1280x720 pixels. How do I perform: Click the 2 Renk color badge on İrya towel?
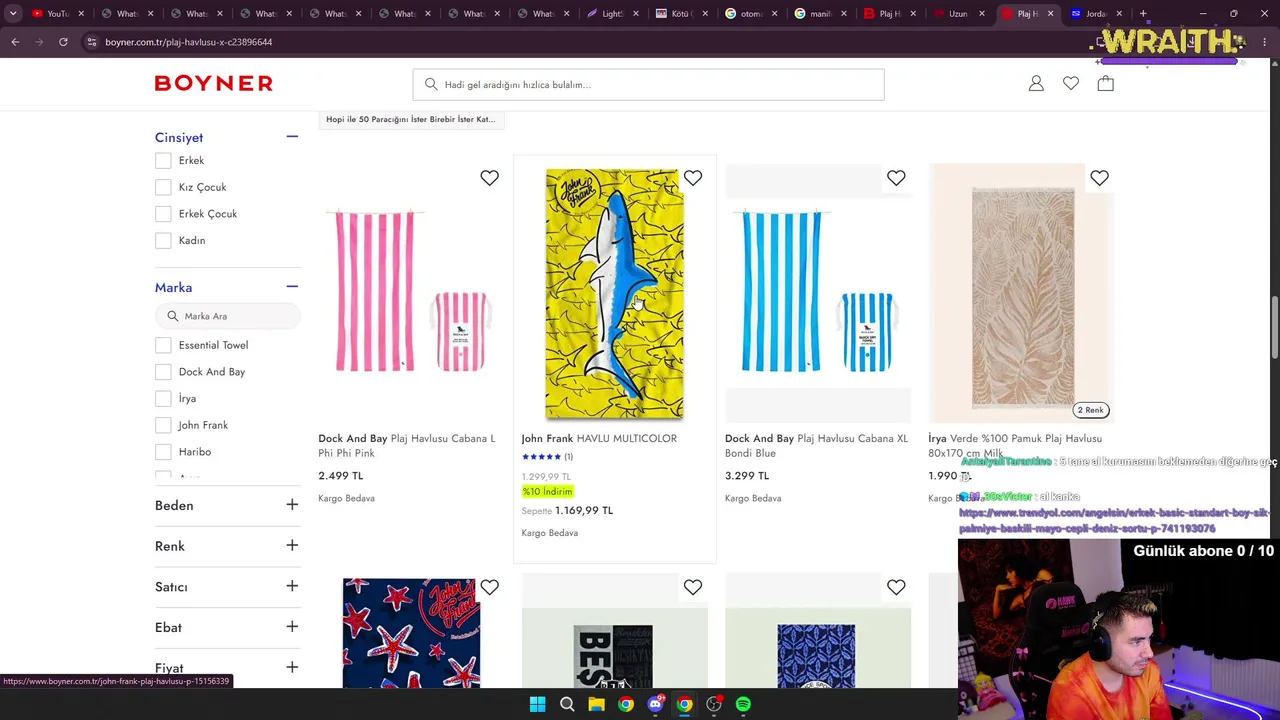[1090, 410]
